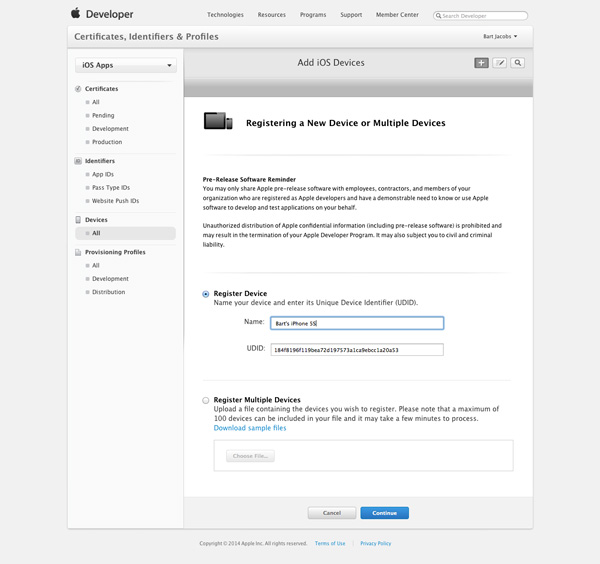Open the Resources menu
The height and width of the screenshot is (564, 600).
(272, 15)
